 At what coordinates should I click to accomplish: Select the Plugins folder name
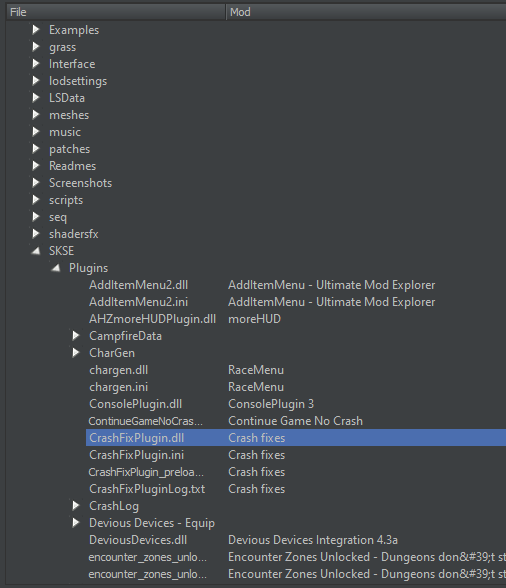click(x=89, y=268)
